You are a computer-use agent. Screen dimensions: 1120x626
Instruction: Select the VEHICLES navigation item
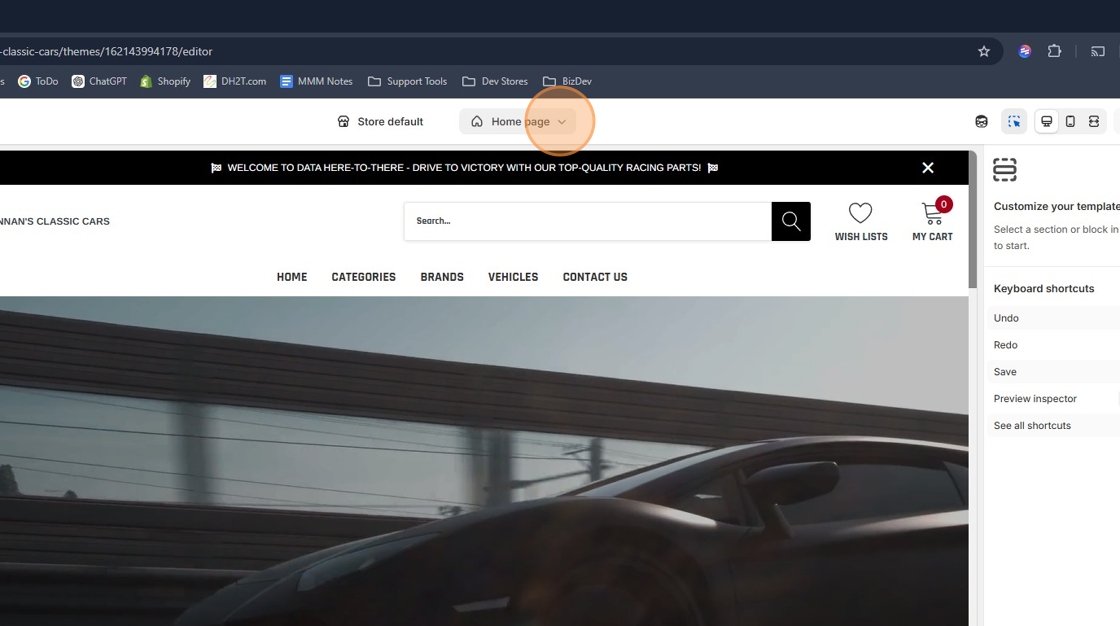[513, 277]
